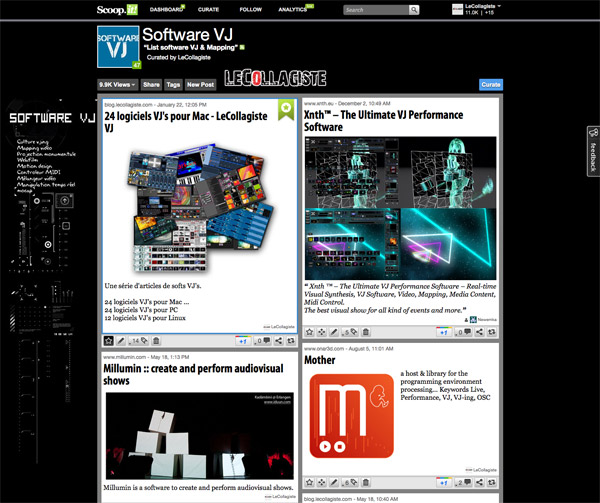Open the Follow menu item
This screenshot has width=600, height=503.
coord(251,10)
